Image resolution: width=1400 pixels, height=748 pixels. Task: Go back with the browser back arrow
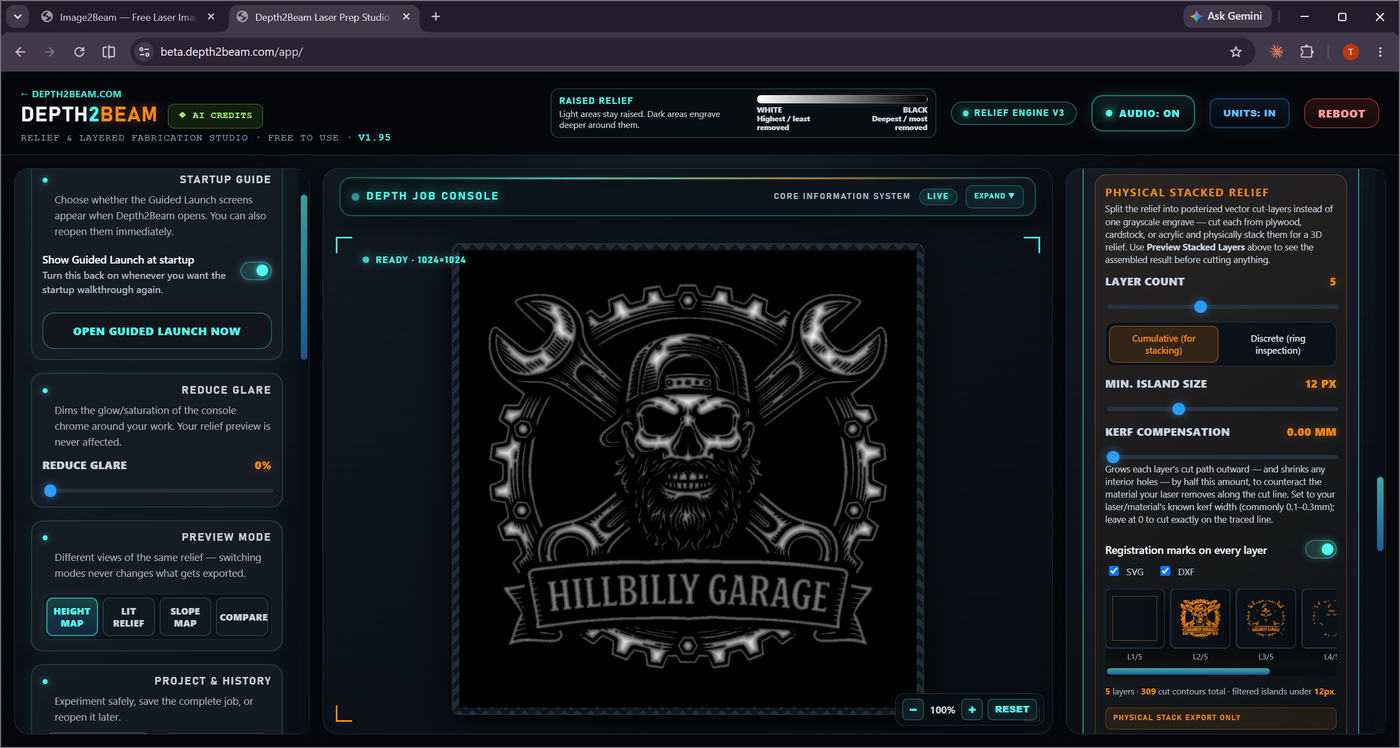pyautogui.click(x=20, y=52)
